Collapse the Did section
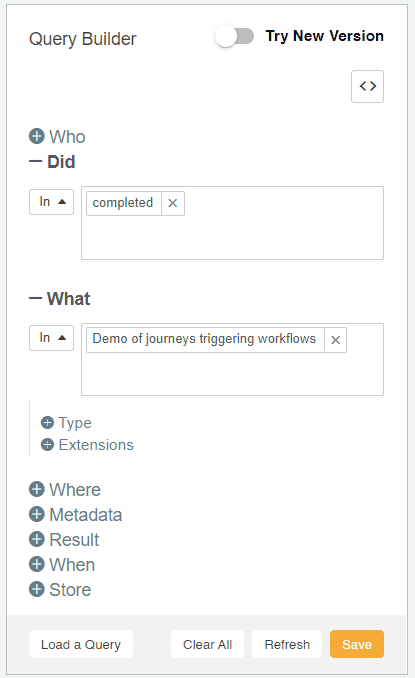This screenshot has width=415, height=678. point(35,162)
